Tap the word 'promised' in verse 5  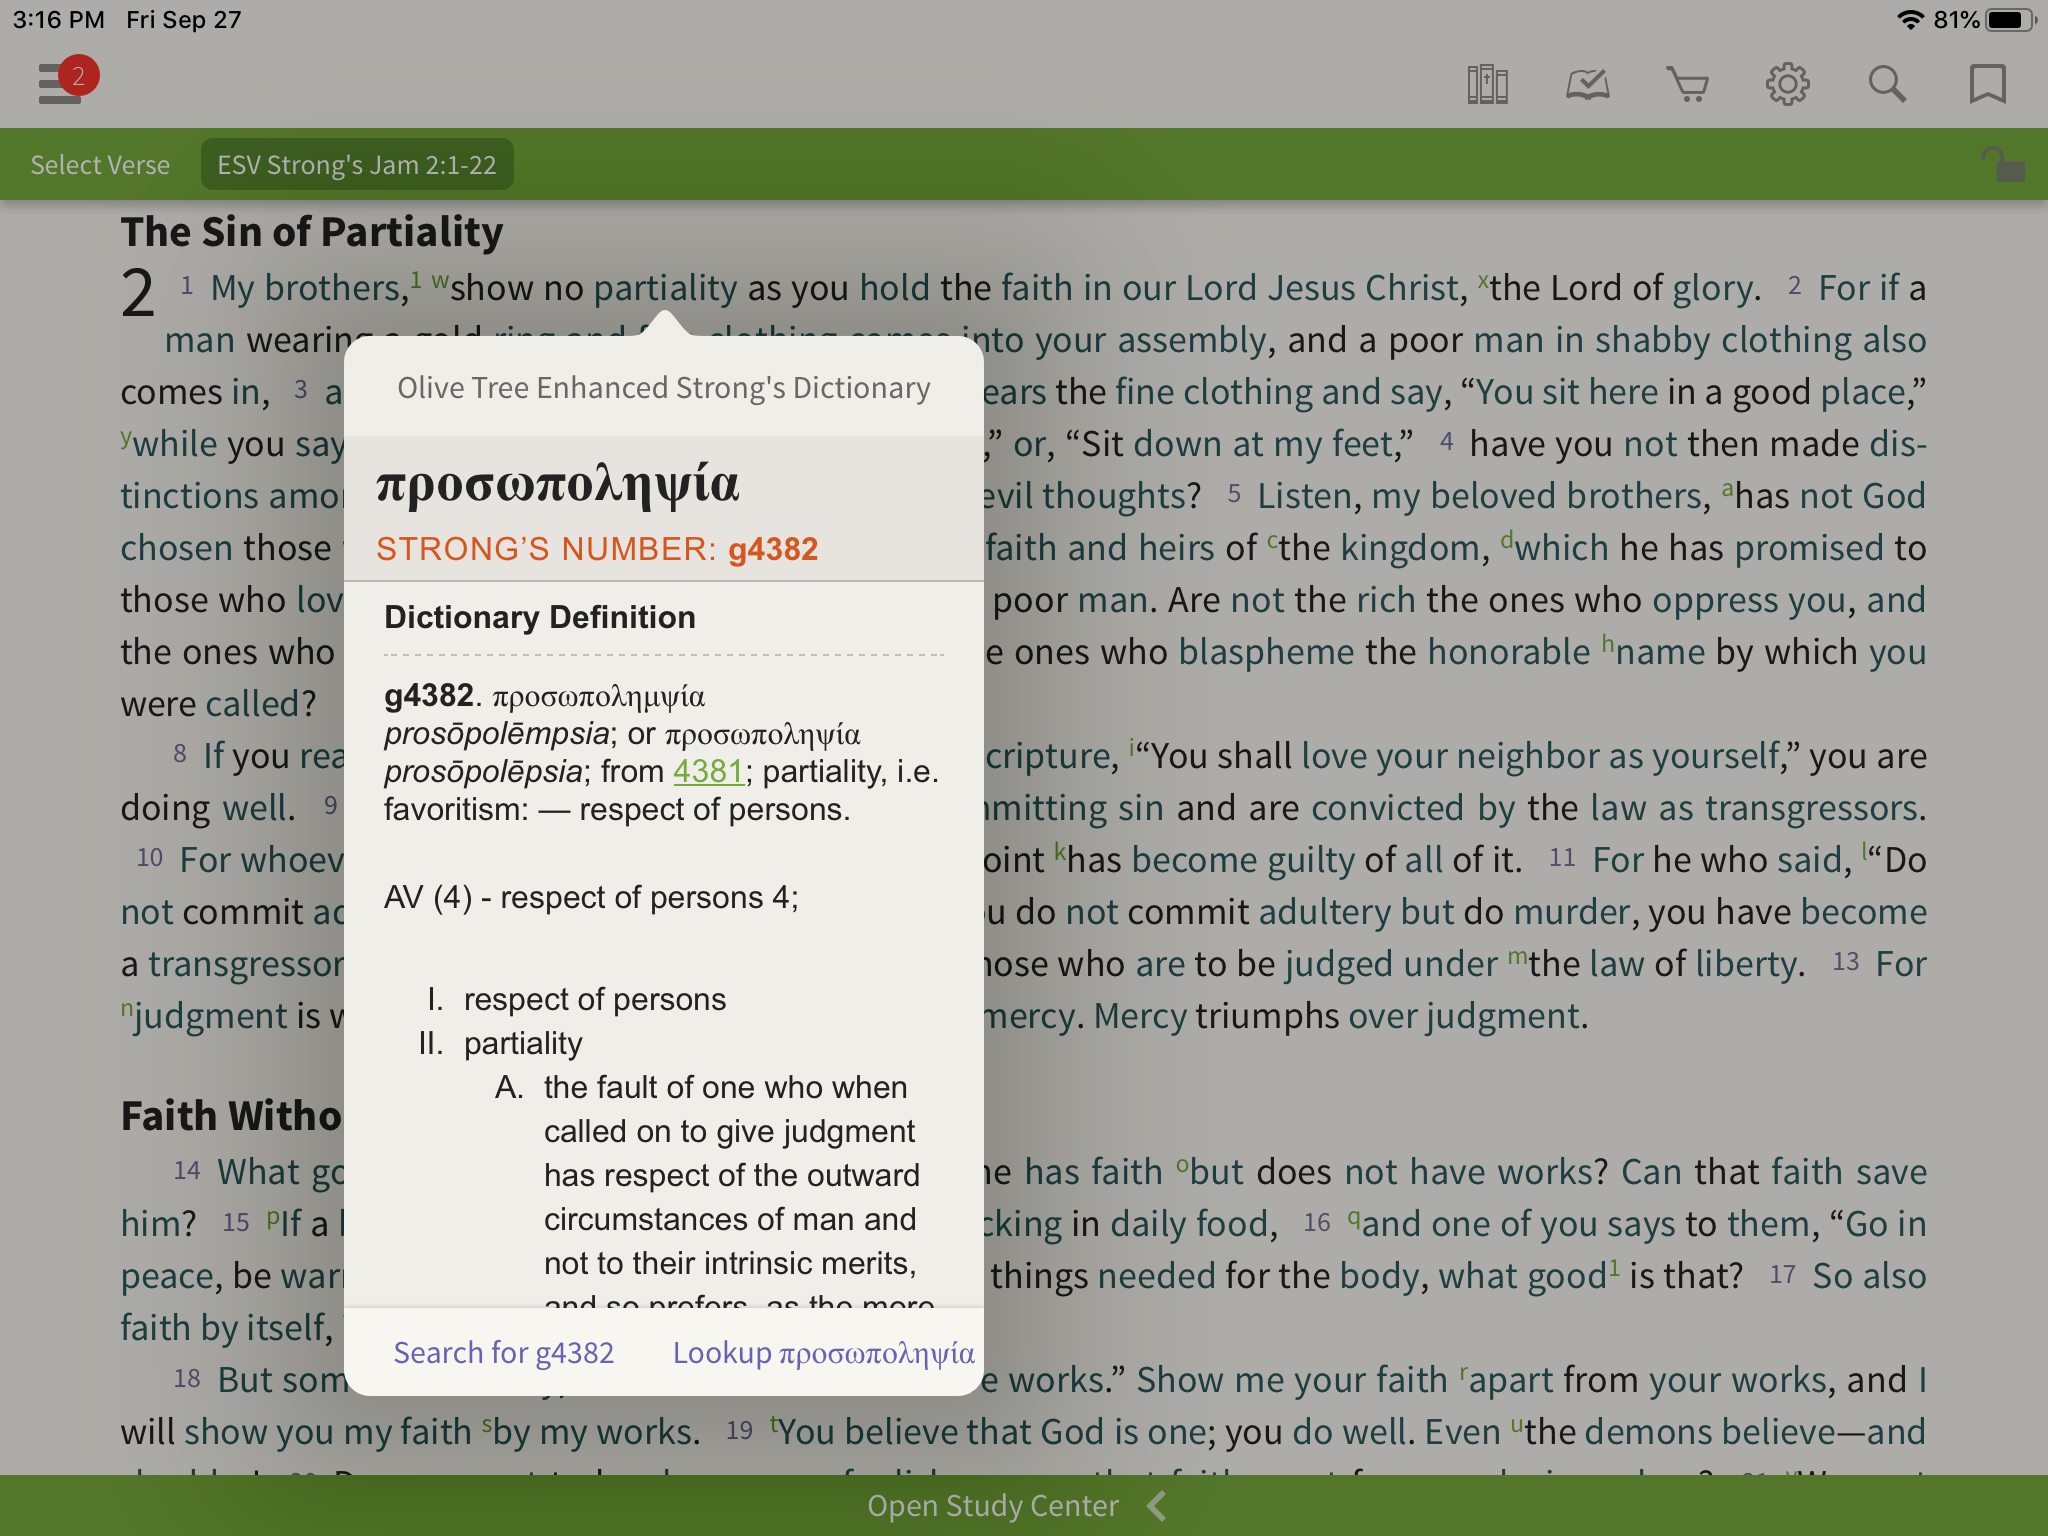tap(1809, 548)
